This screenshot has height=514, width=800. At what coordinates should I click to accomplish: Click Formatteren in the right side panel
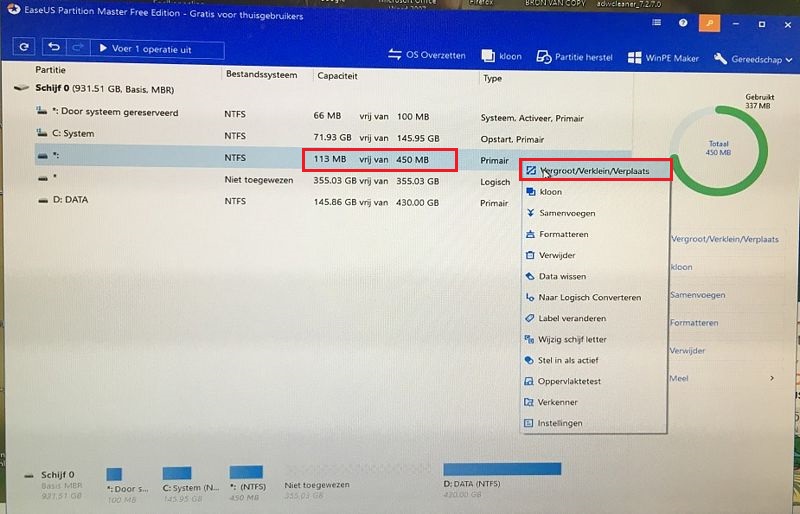click(694, 323)
